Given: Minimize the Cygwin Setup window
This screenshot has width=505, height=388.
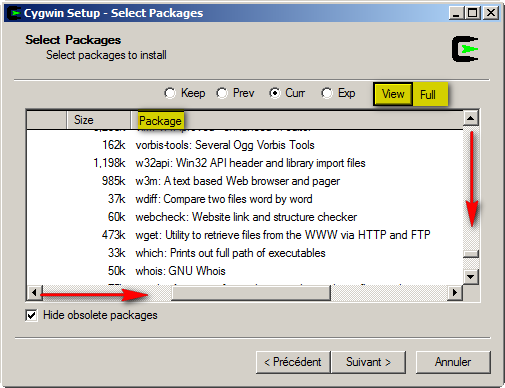Looking at the screenshot, I should (456, 13).
